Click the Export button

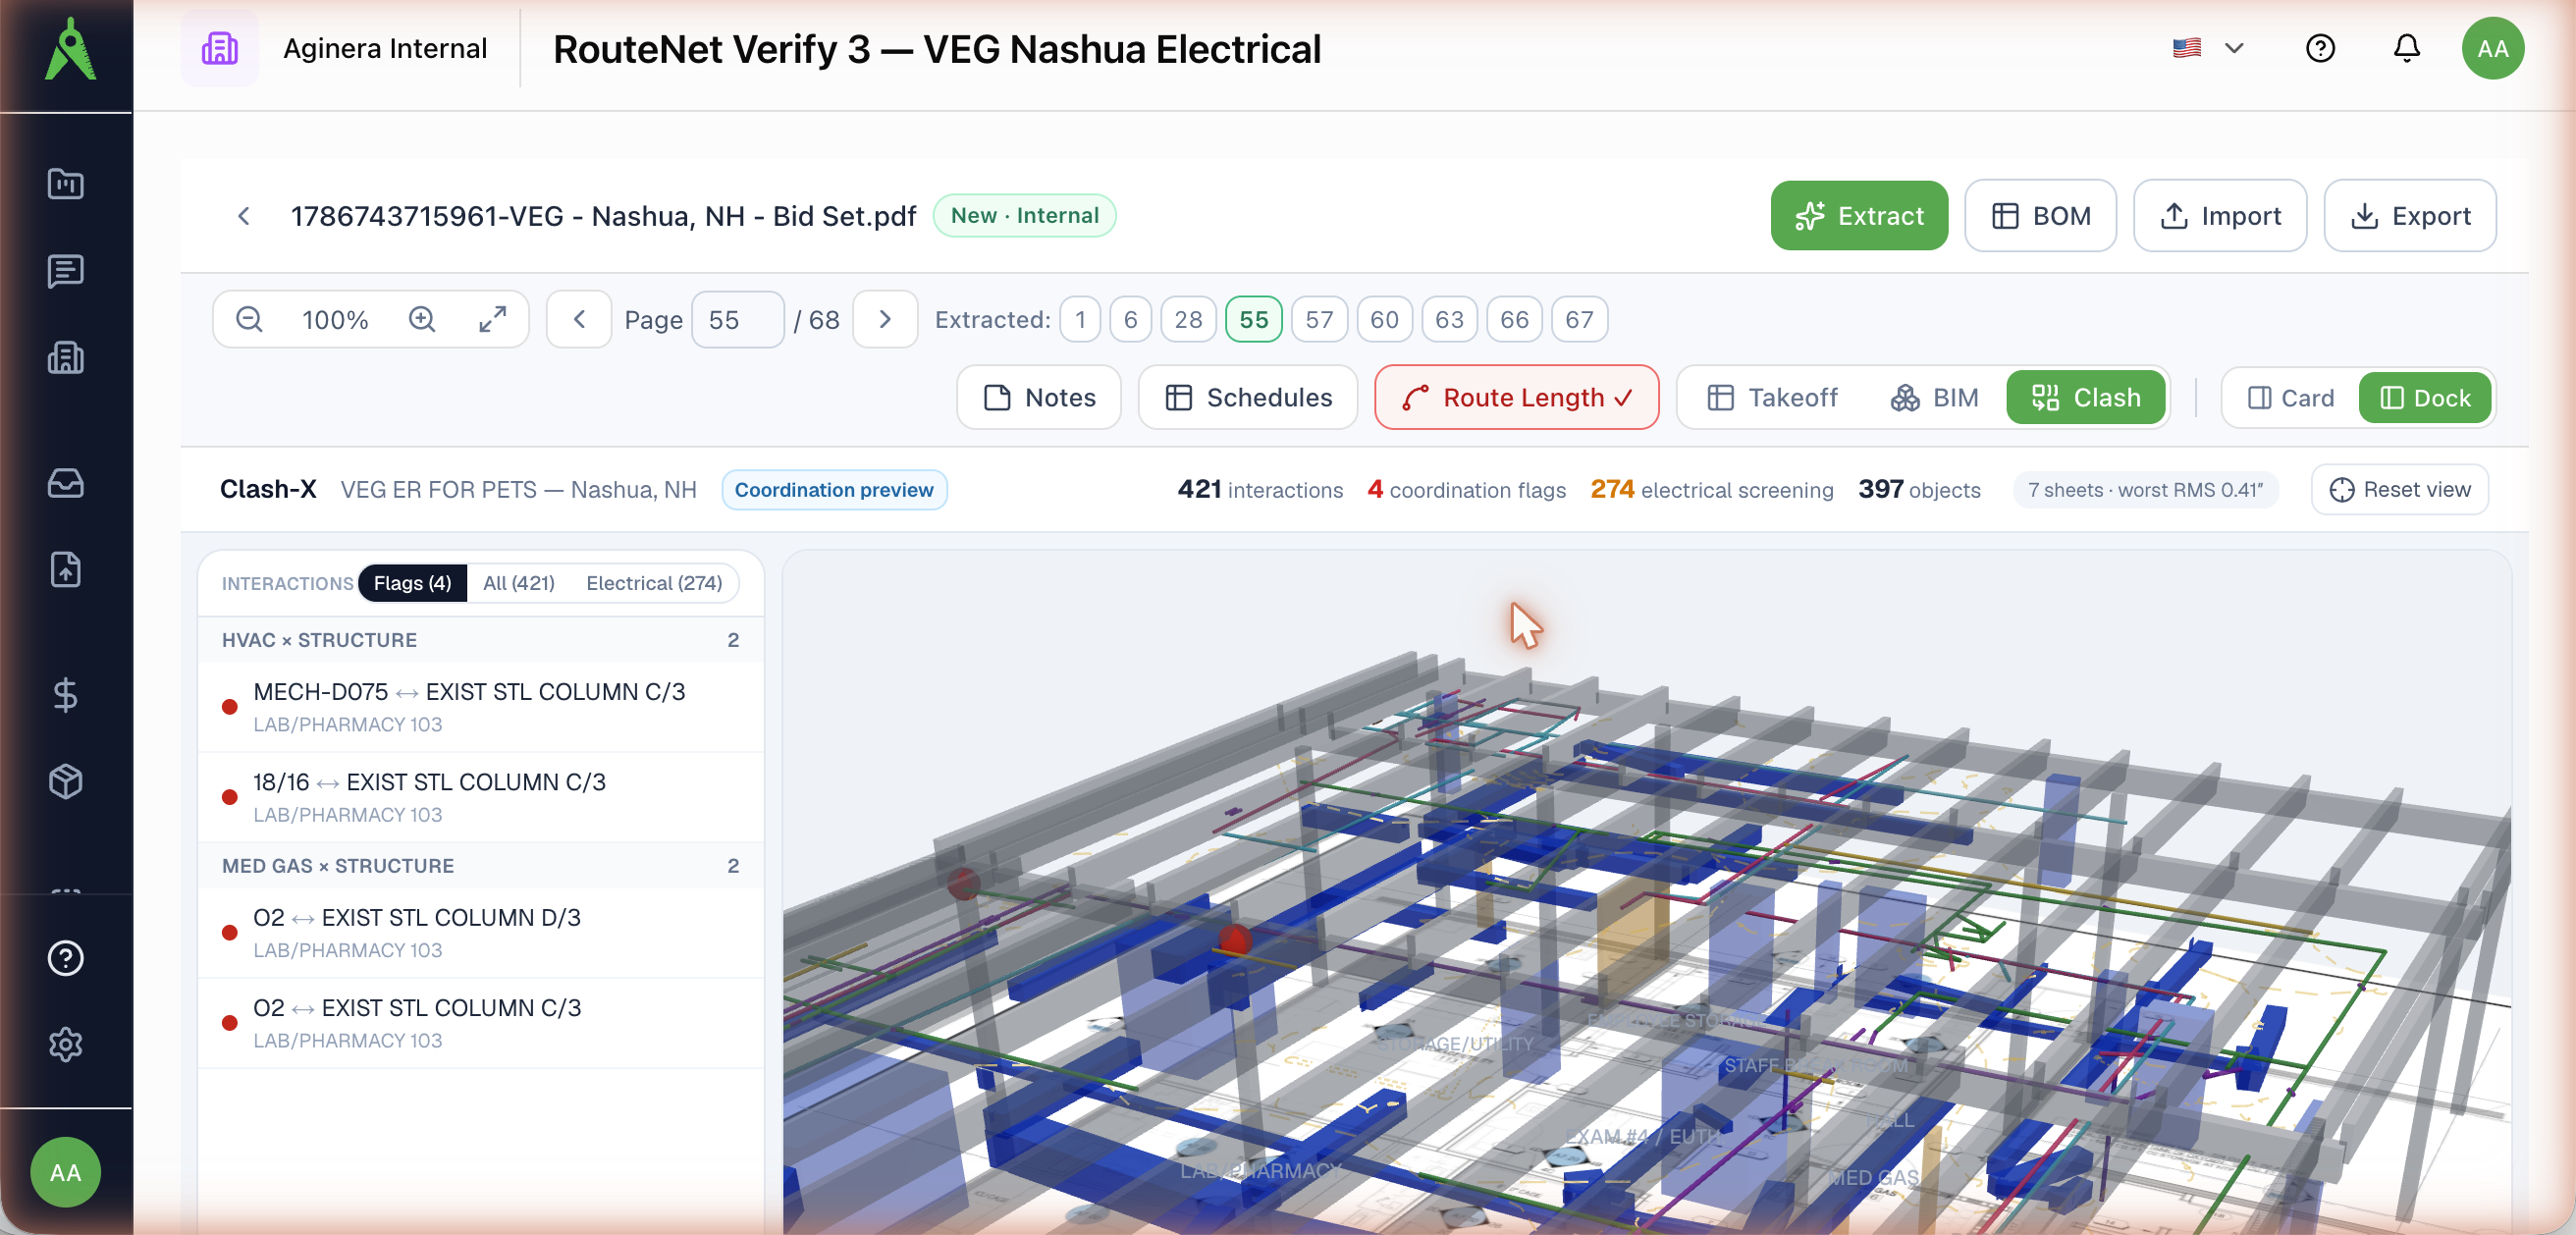2410,216
